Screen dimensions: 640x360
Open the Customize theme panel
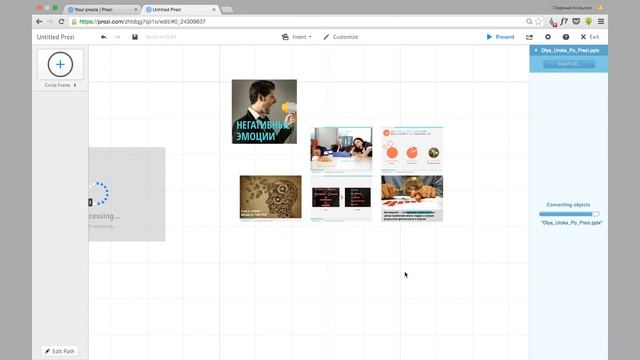tap(340, 37)
